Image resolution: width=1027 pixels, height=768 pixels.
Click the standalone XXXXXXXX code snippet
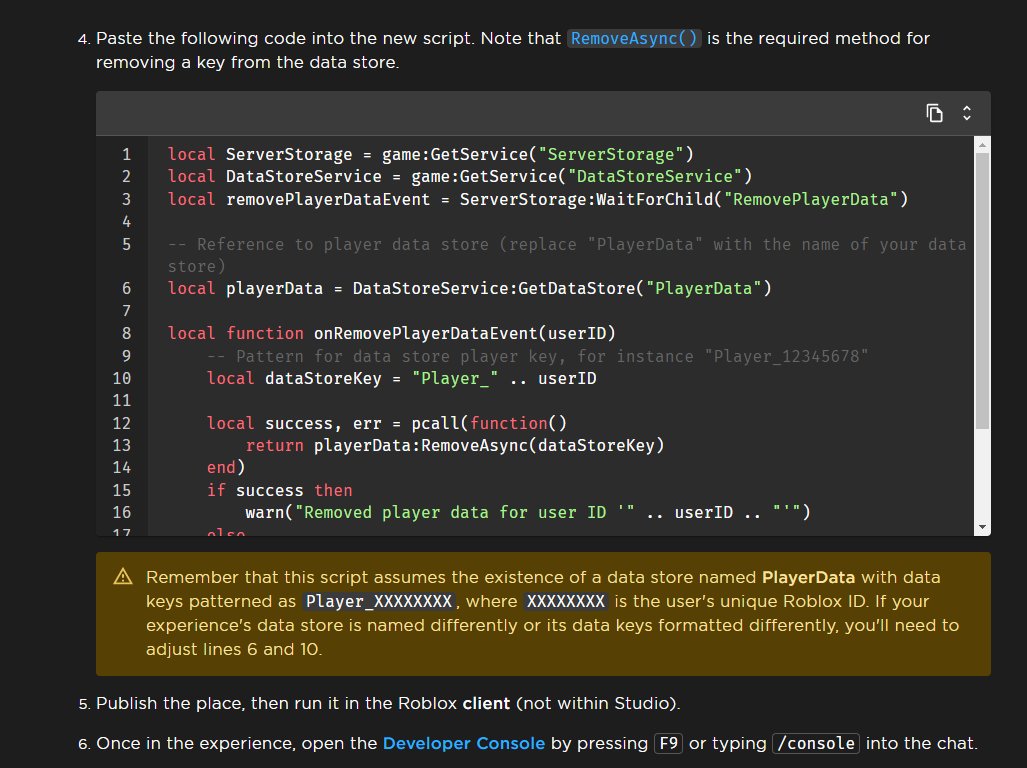pos(566,601)
